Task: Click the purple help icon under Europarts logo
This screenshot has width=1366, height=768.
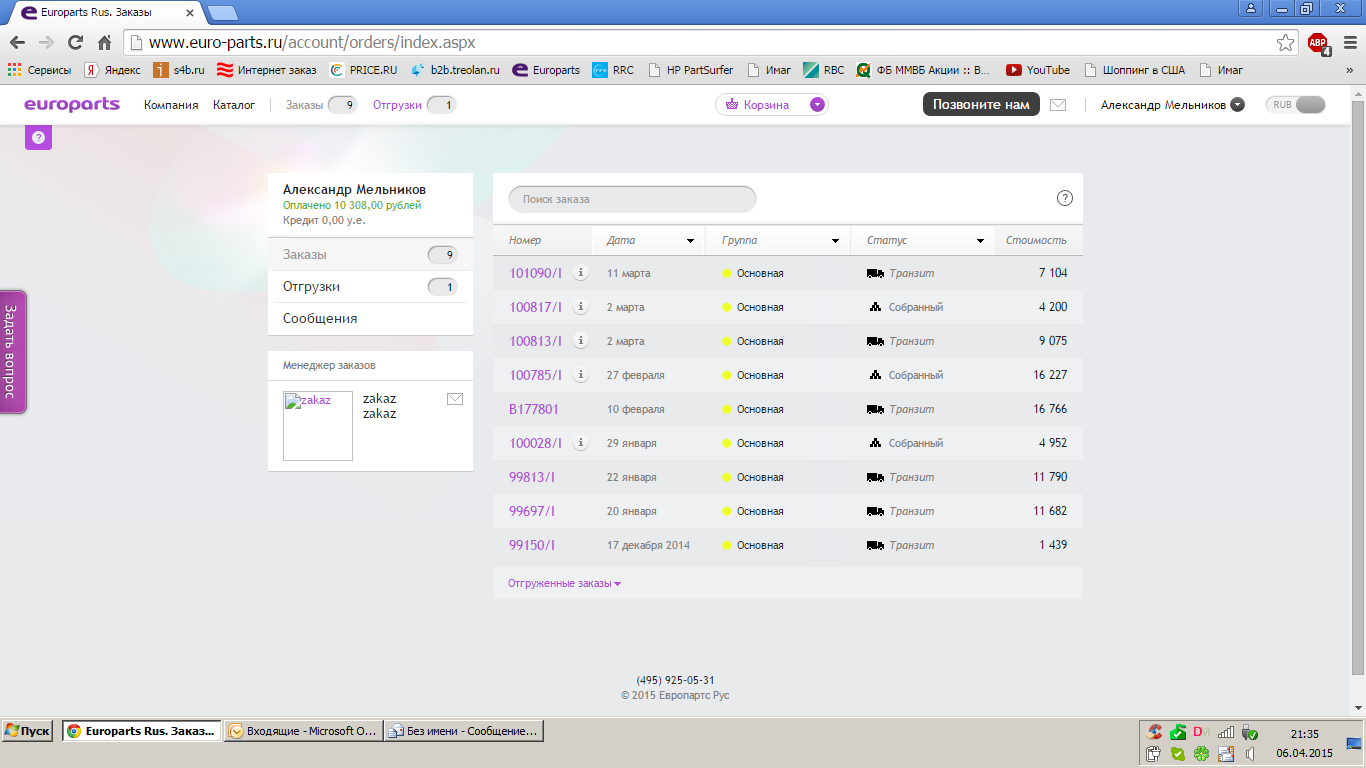Action: click(x=38, y=138)
